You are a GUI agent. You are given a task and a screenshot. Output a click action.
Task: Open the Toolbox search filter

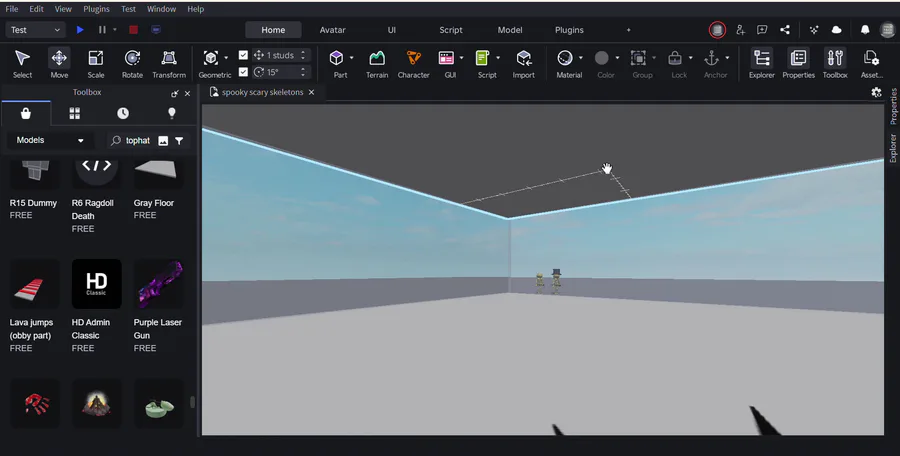[x=179, y=141]
